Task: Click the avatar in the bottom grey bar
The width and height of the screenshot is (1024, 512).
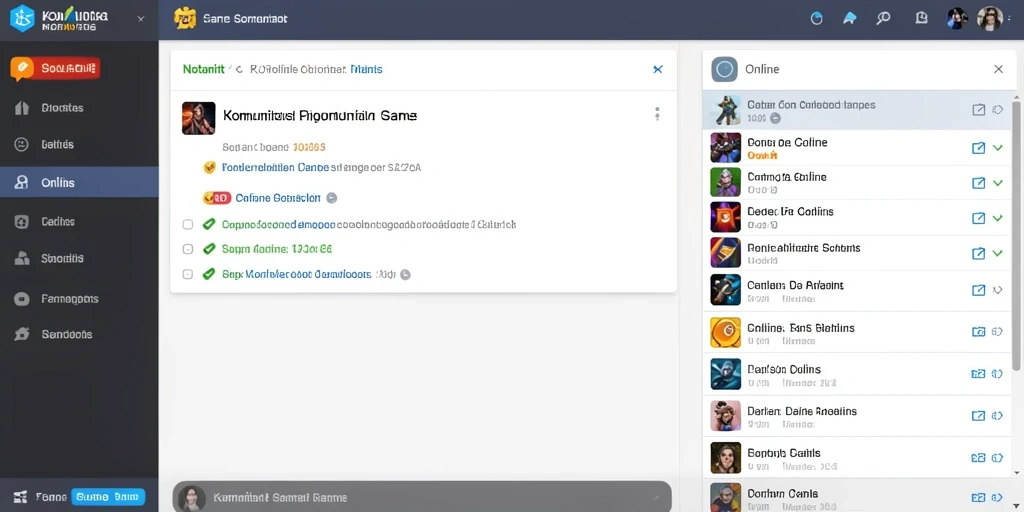Action: pyautogui.click(x=192, y=498)
